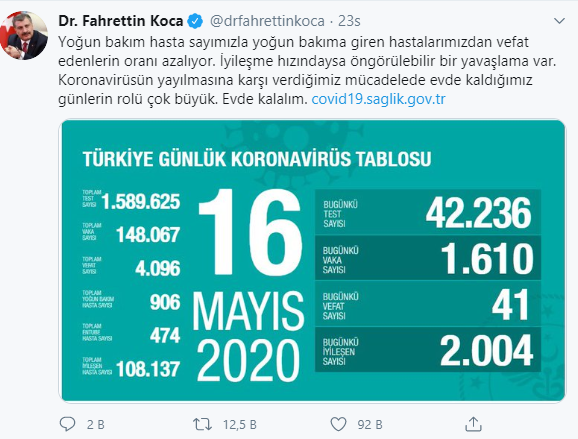
Task: Open the reply speech bubble icon
Action: tap(67, 424)
